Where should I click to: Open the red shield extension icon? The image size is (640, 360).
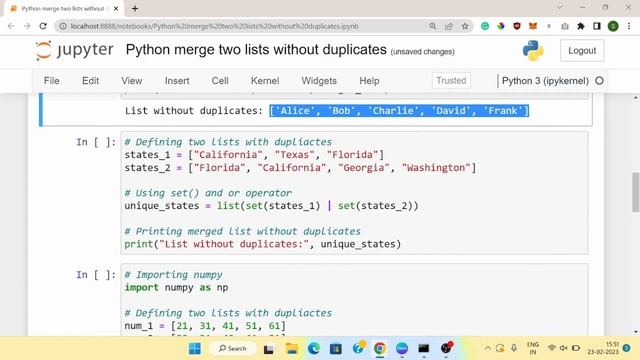(517, 26)
